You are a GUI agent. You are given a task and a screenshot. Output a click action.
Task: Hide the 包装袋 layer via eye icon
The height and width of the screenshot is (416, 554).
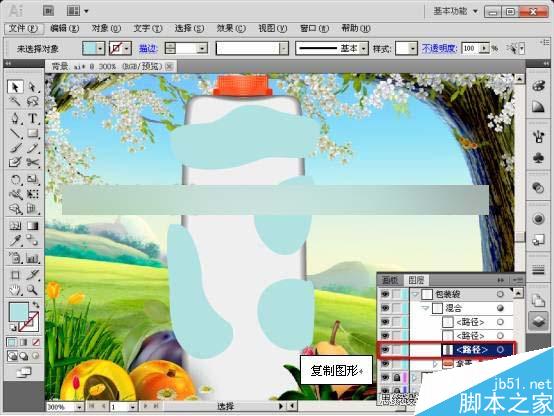(x=385, y=294)
